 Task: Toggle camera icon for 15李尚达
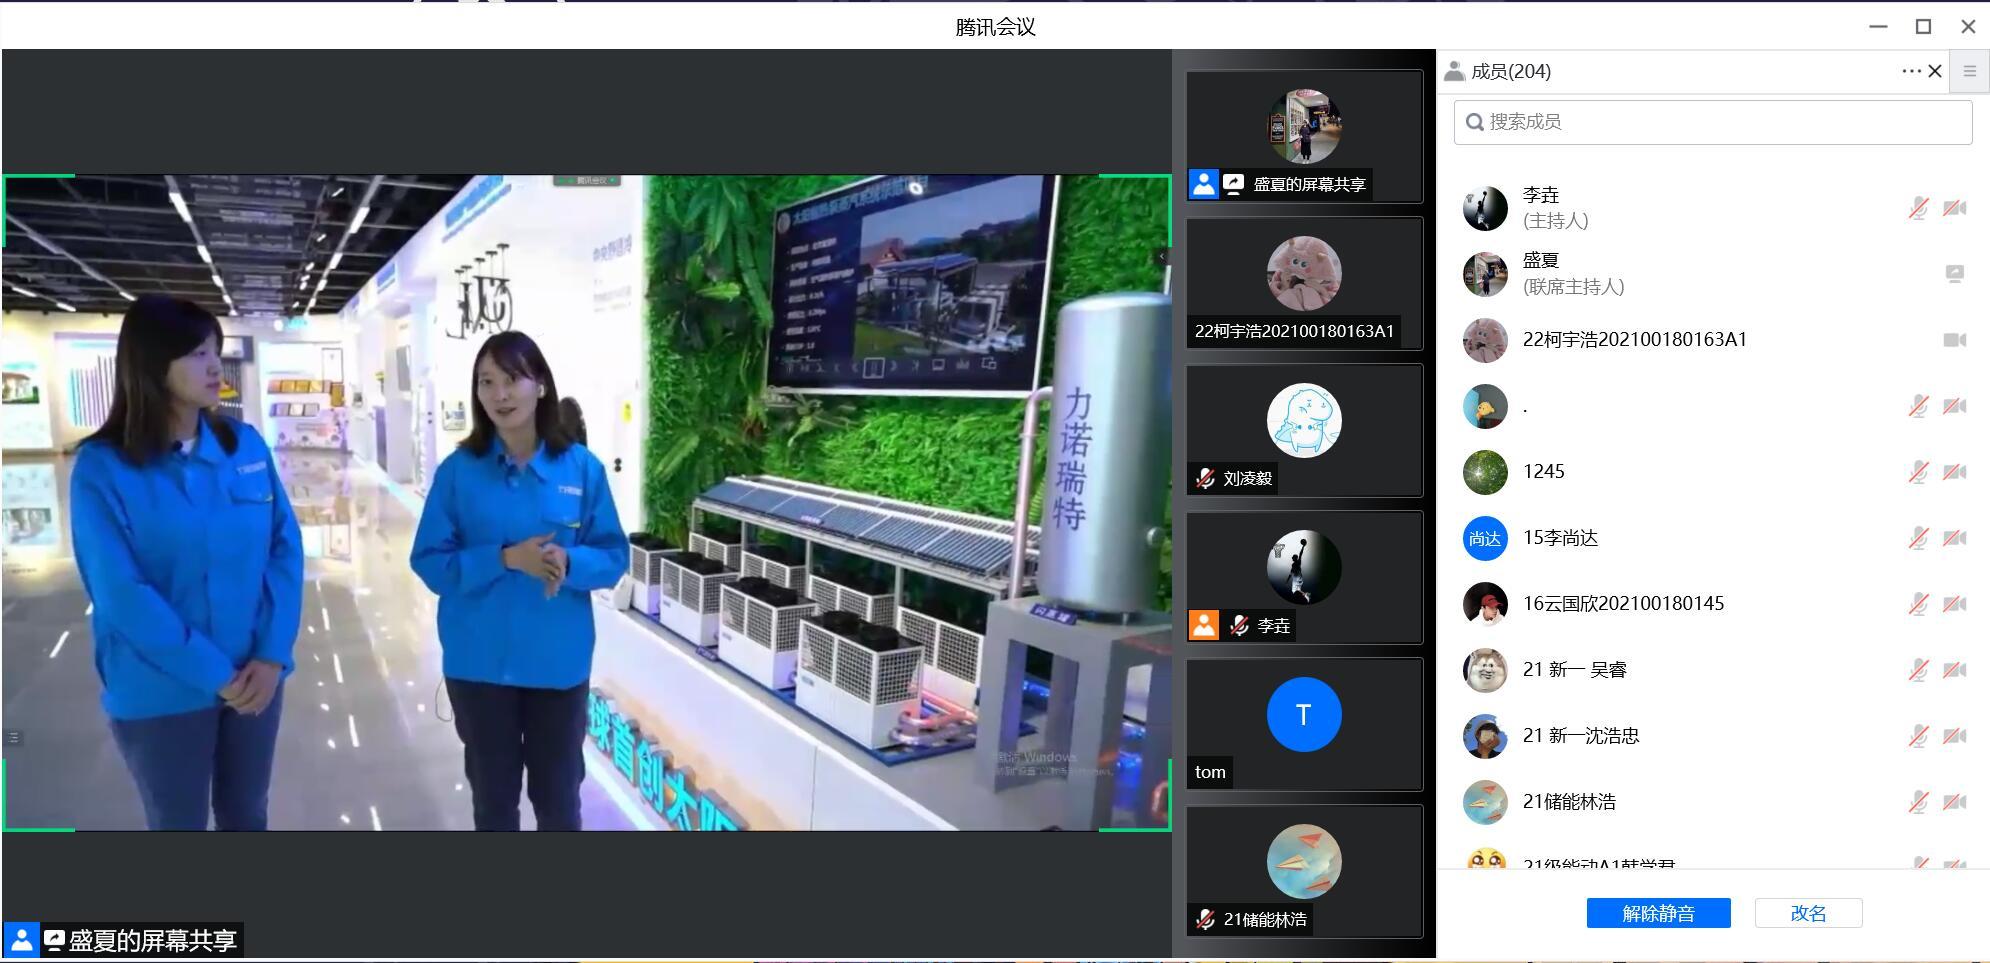[x=1955, y=538]
